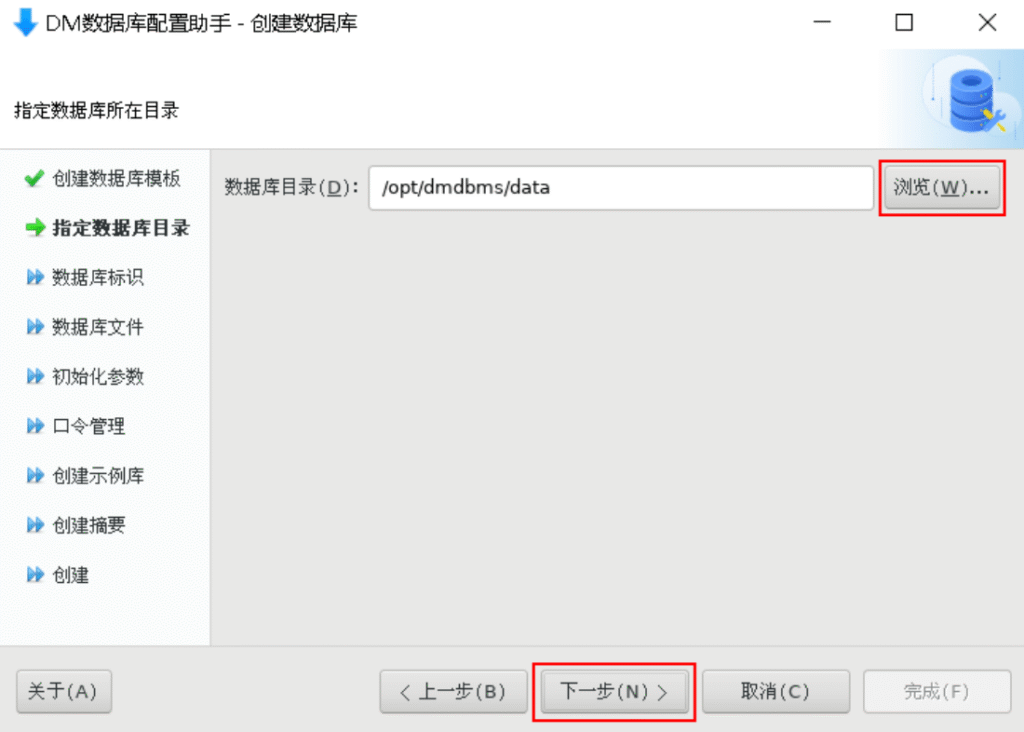The image size is (1024, 732).
Task: Click the 数据库目录 path input field
Action: (621, 187)
